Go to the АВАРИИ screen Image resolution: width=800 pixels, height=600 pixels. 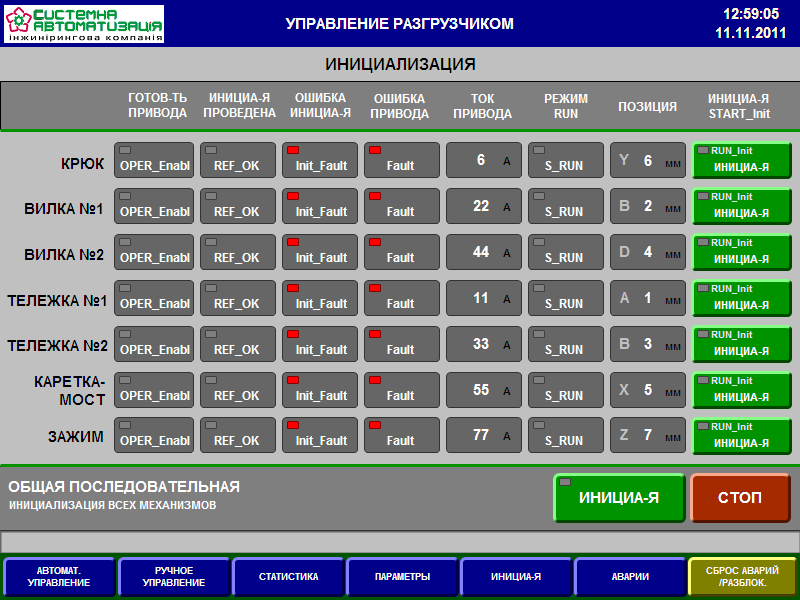[x=630, y=577]
